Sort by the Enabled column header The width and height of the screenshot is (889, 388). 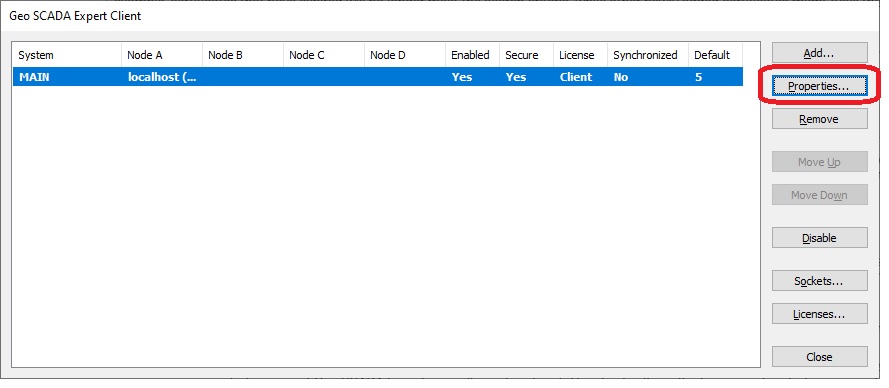point(472,55)
